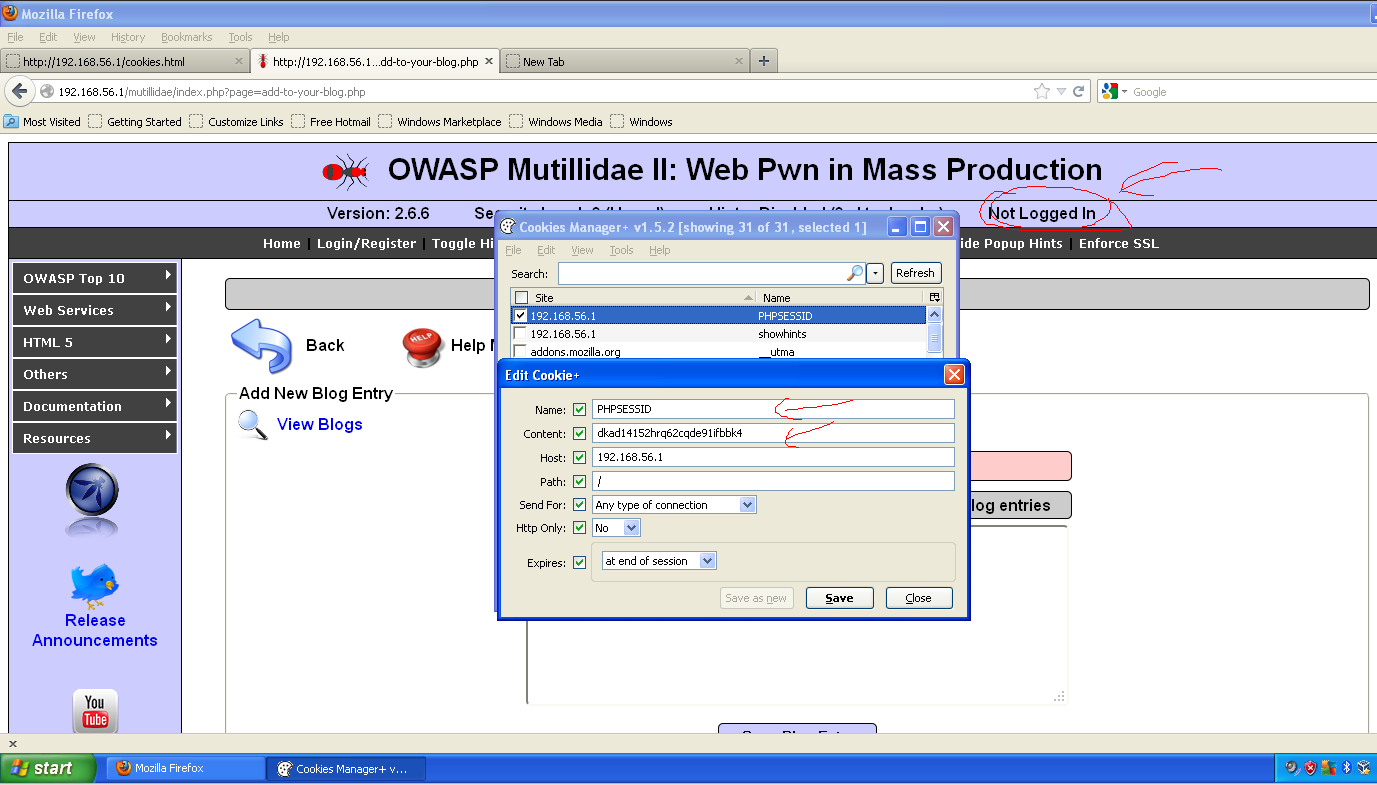Viewport: 1377px width, 785px height.
Task: Click the Twitter bird icon
Action: tap(94, 585)
